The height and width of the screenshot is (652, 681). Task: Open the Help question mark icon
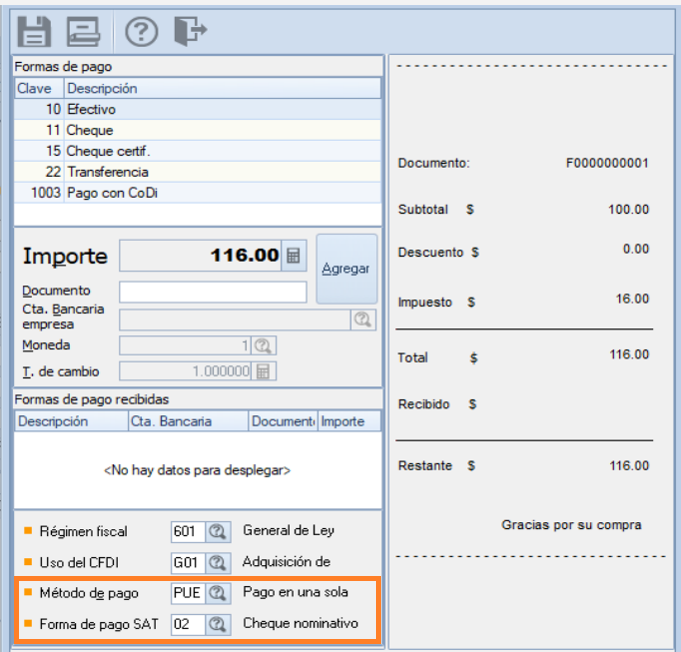point(141,31)
